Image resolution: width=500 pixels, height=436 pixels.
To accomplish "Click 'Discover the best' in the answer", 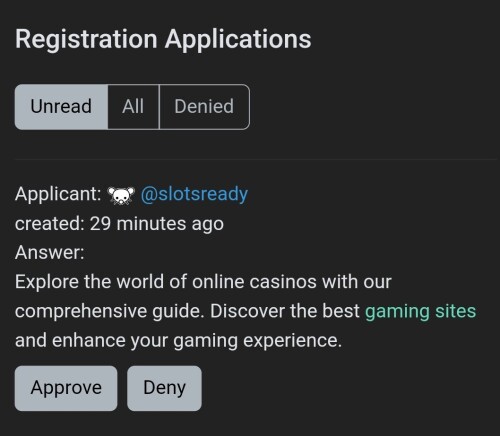I will point(285,311).
